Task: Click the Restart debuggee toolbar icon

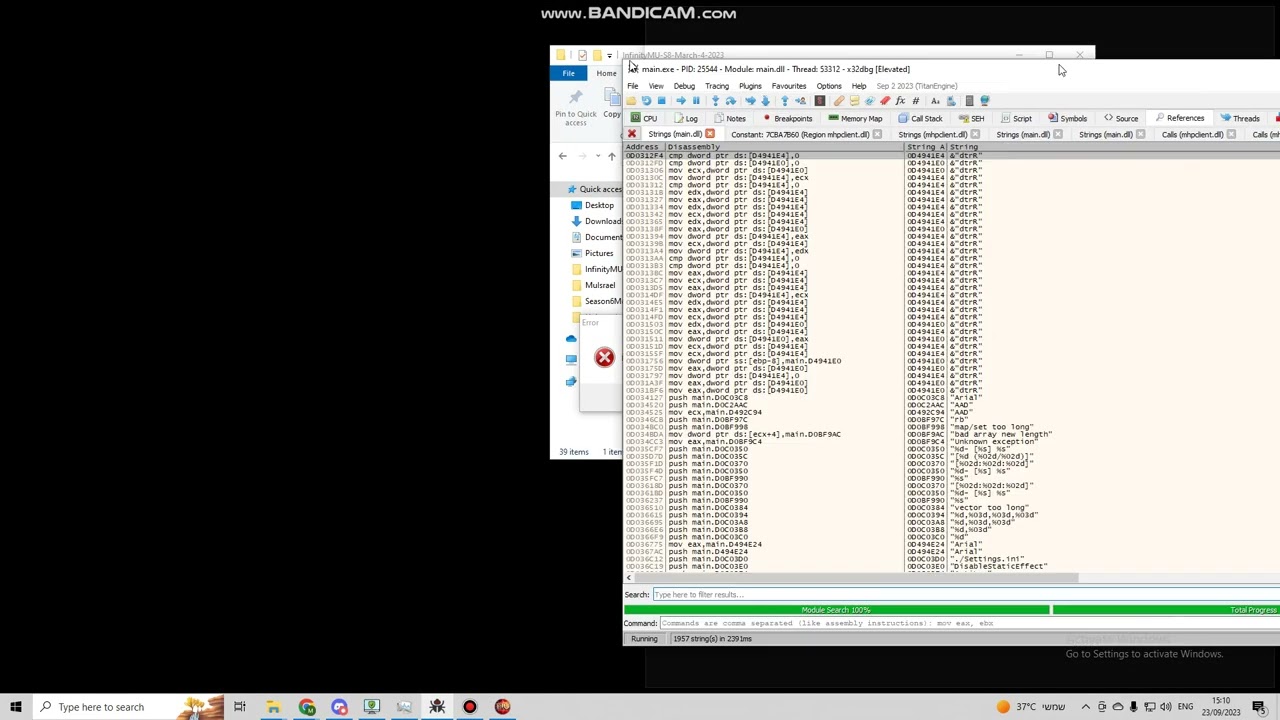Action: click(646, 100)
